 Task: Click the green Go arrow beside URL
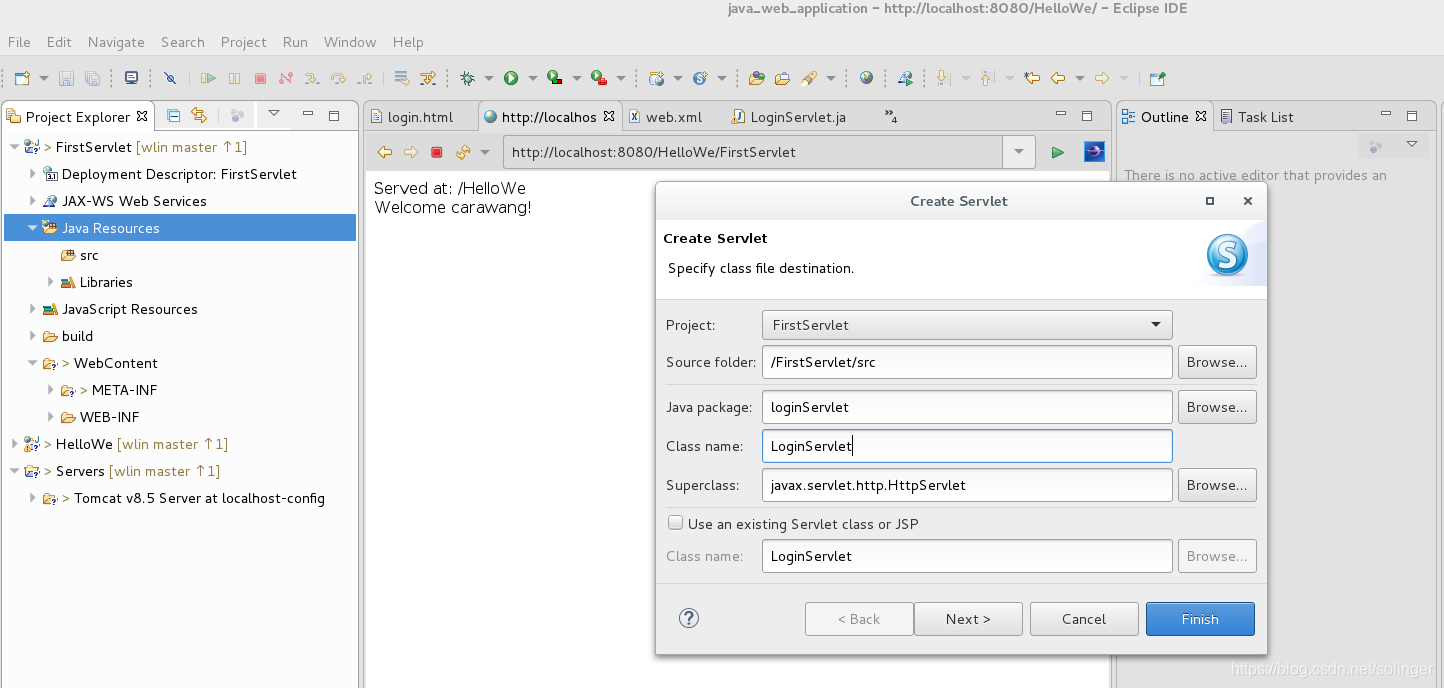(1058, 152)
